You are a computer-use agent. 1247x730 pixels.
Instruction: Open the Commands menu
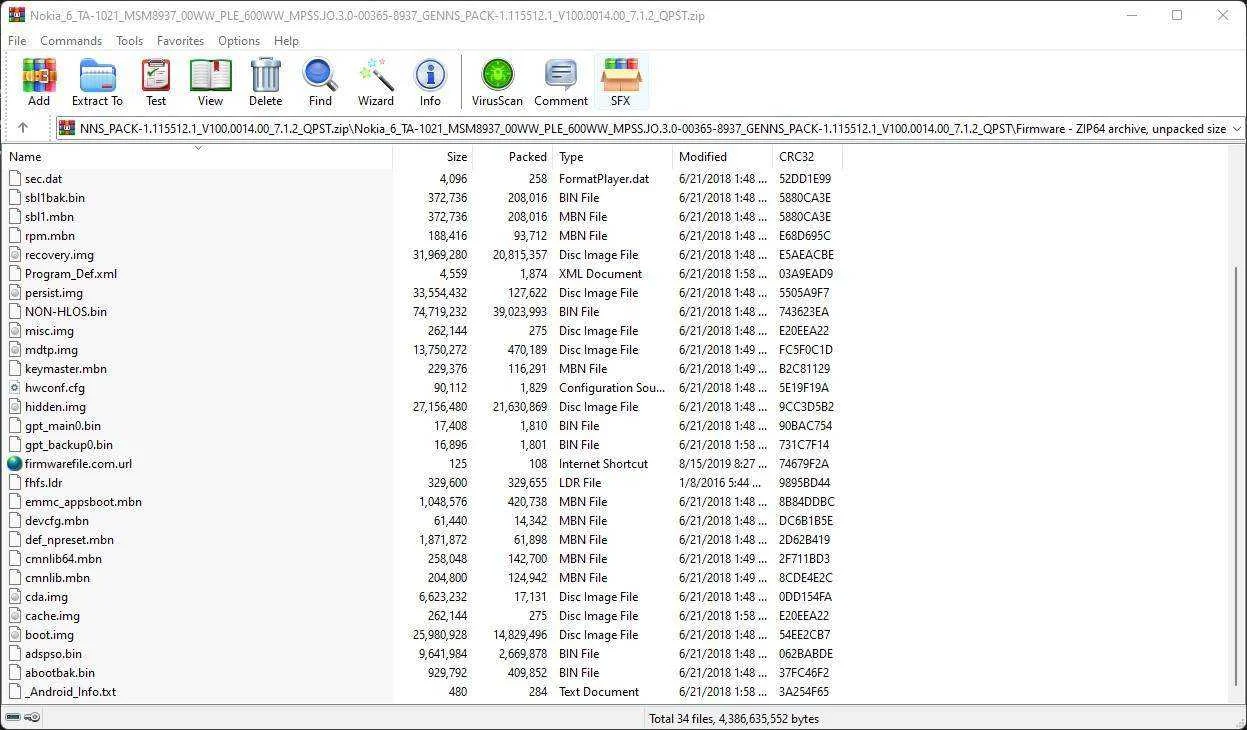pyautogui.click(x=71, y=41)
